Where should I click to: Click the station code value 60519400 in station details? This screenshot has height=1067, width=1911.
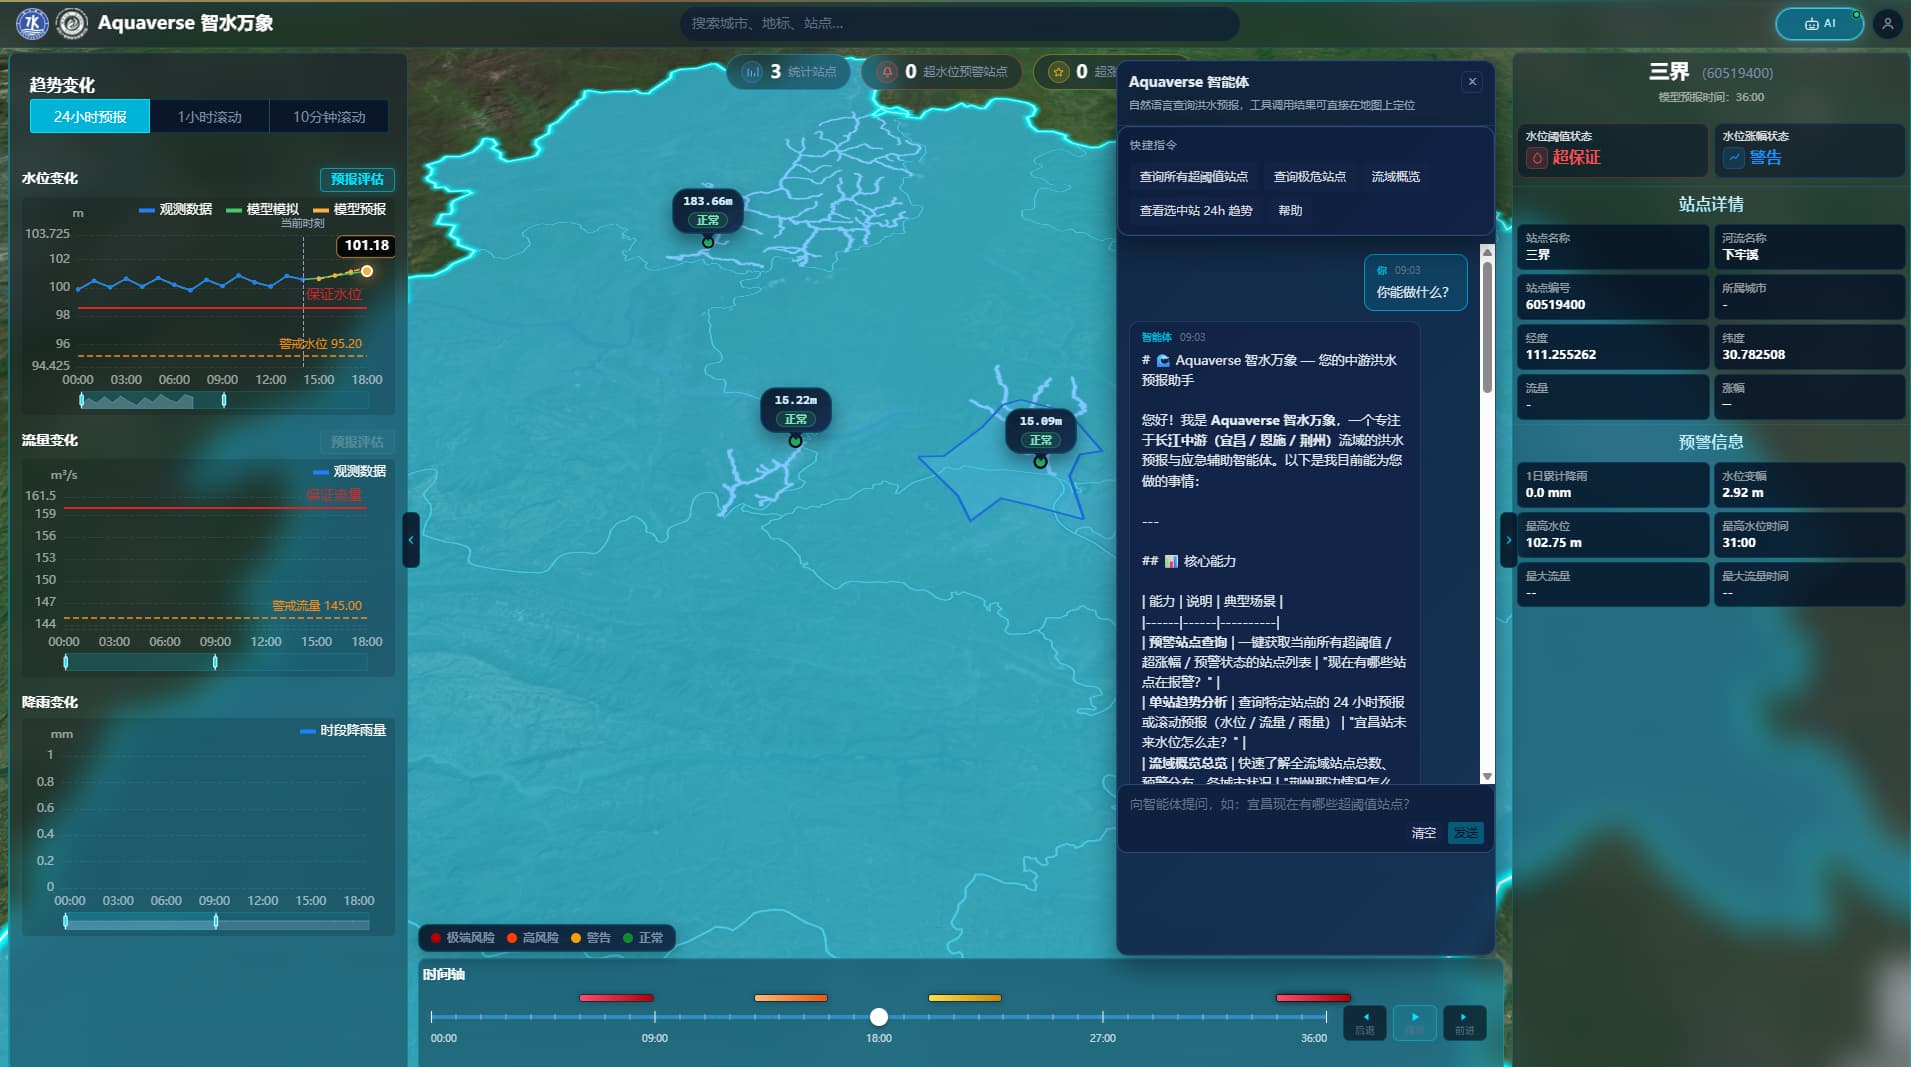(x=1555, y=305)
